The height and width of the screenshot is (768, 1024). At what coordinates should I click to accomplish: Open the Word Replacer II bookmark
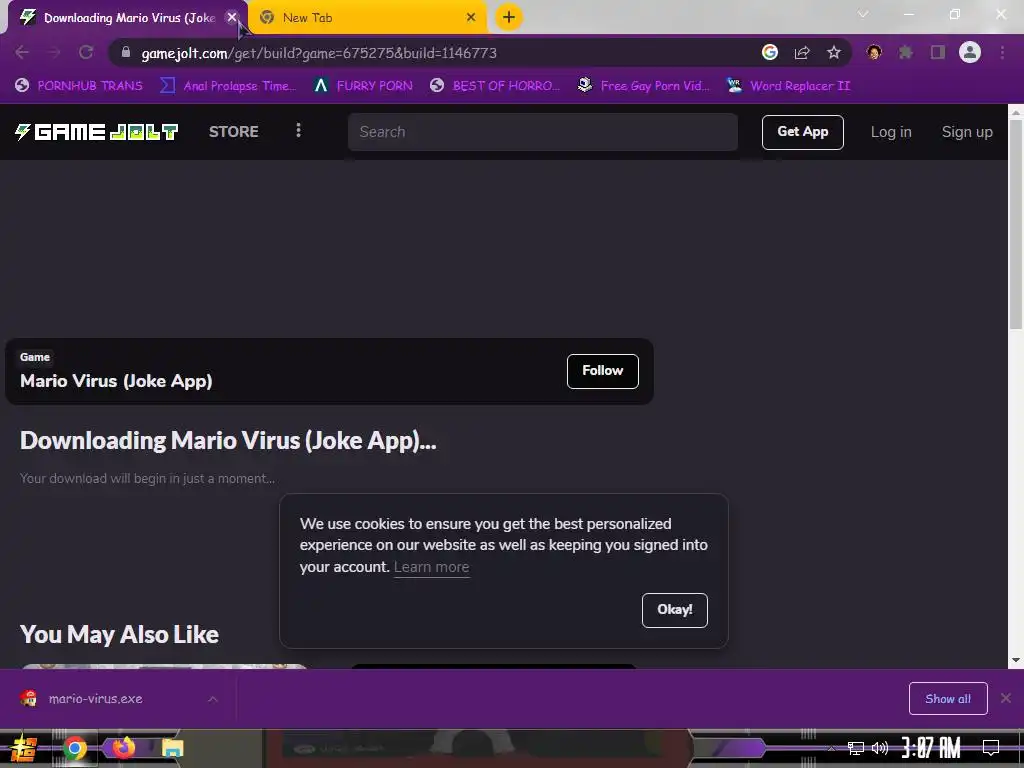pos(789,86)
